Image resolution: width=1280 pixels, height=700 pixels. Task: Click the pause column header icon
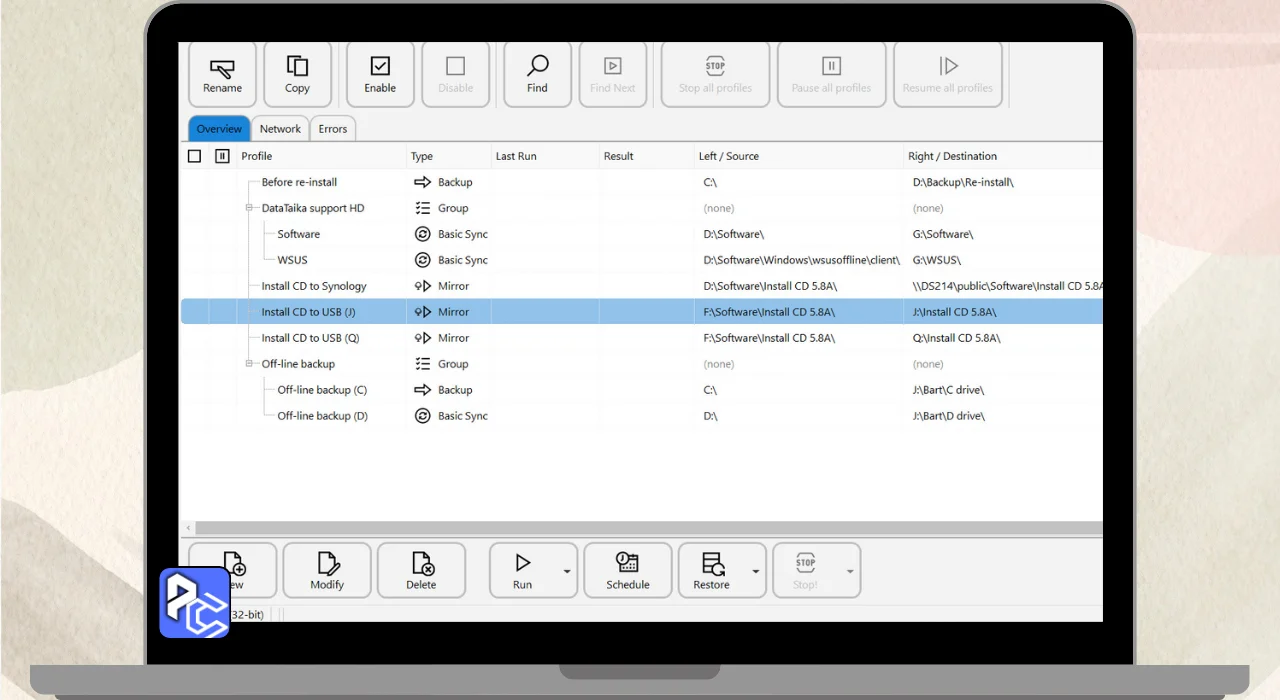[x=222, y=156]
